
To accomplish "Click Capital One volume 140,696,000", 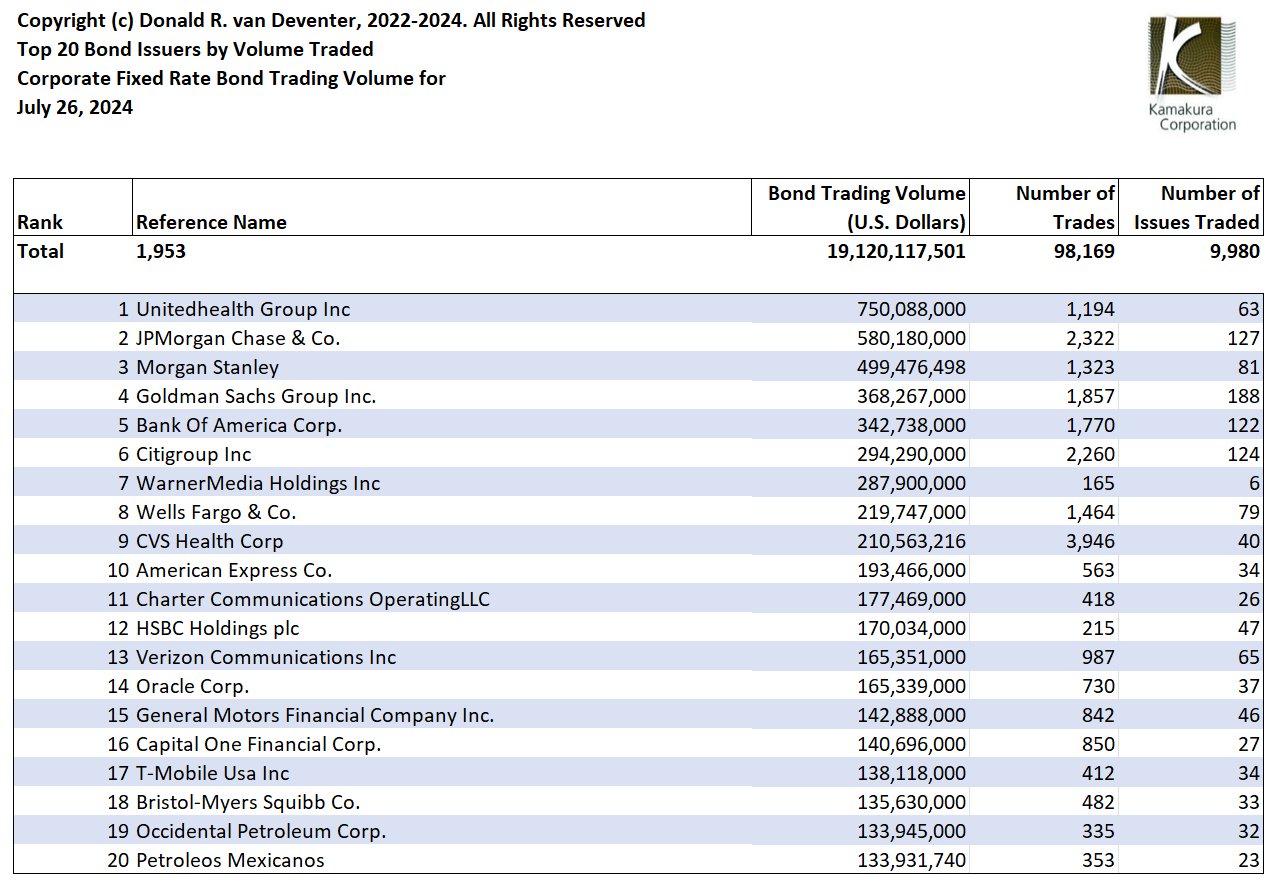I will [x=912, y=744].
